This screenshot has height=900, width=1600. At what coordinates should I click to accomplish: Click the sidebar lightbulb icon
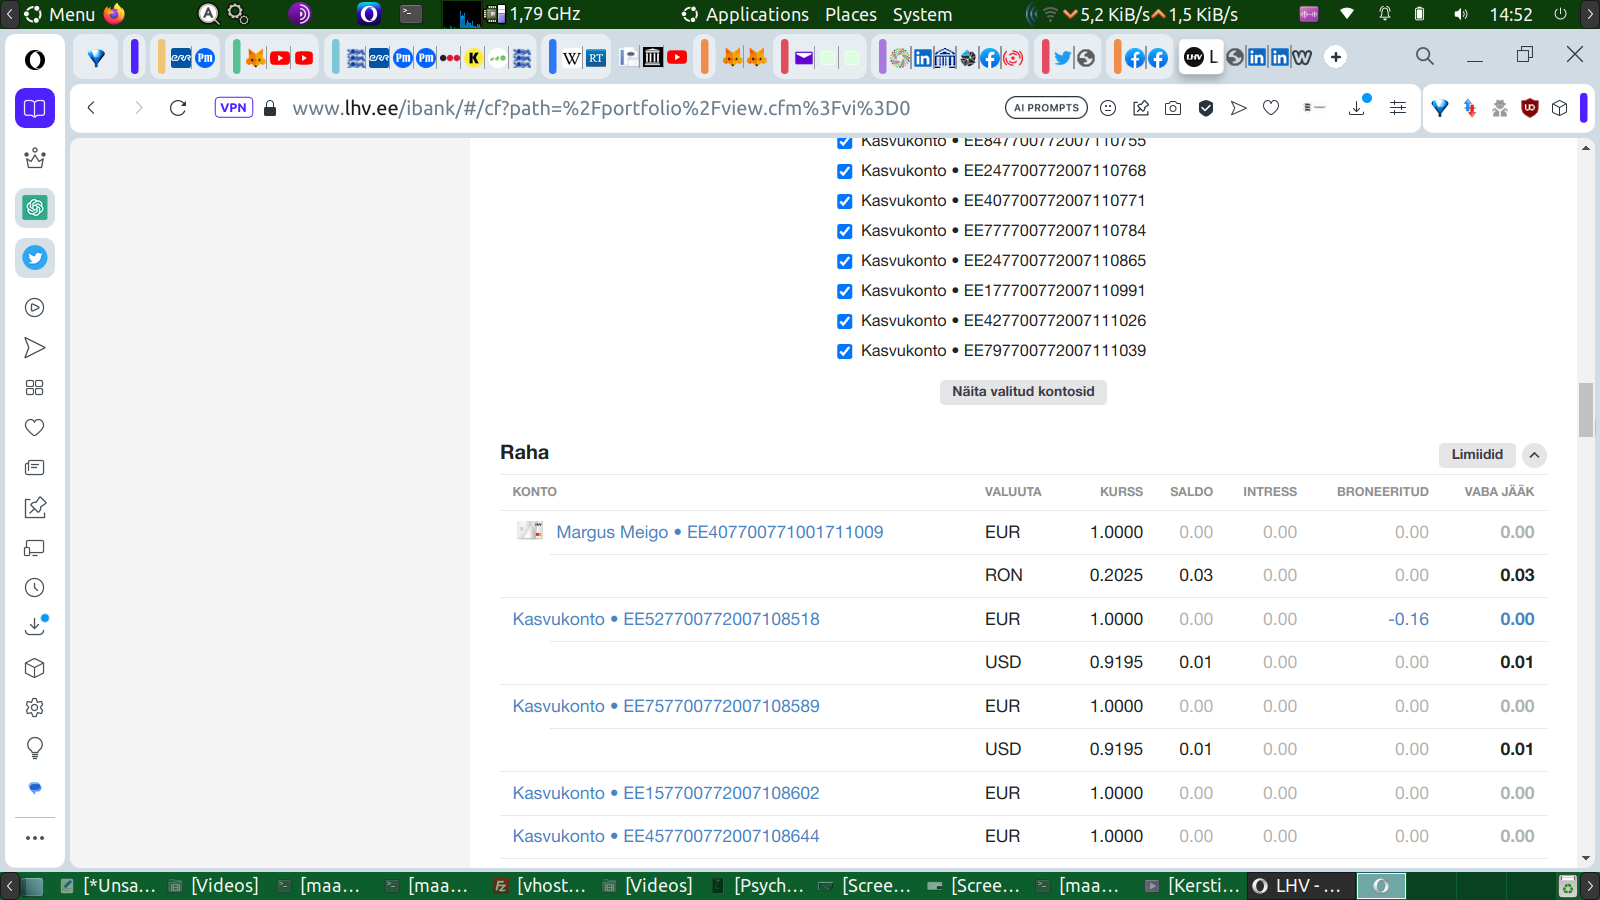click(x=35, y=748)
